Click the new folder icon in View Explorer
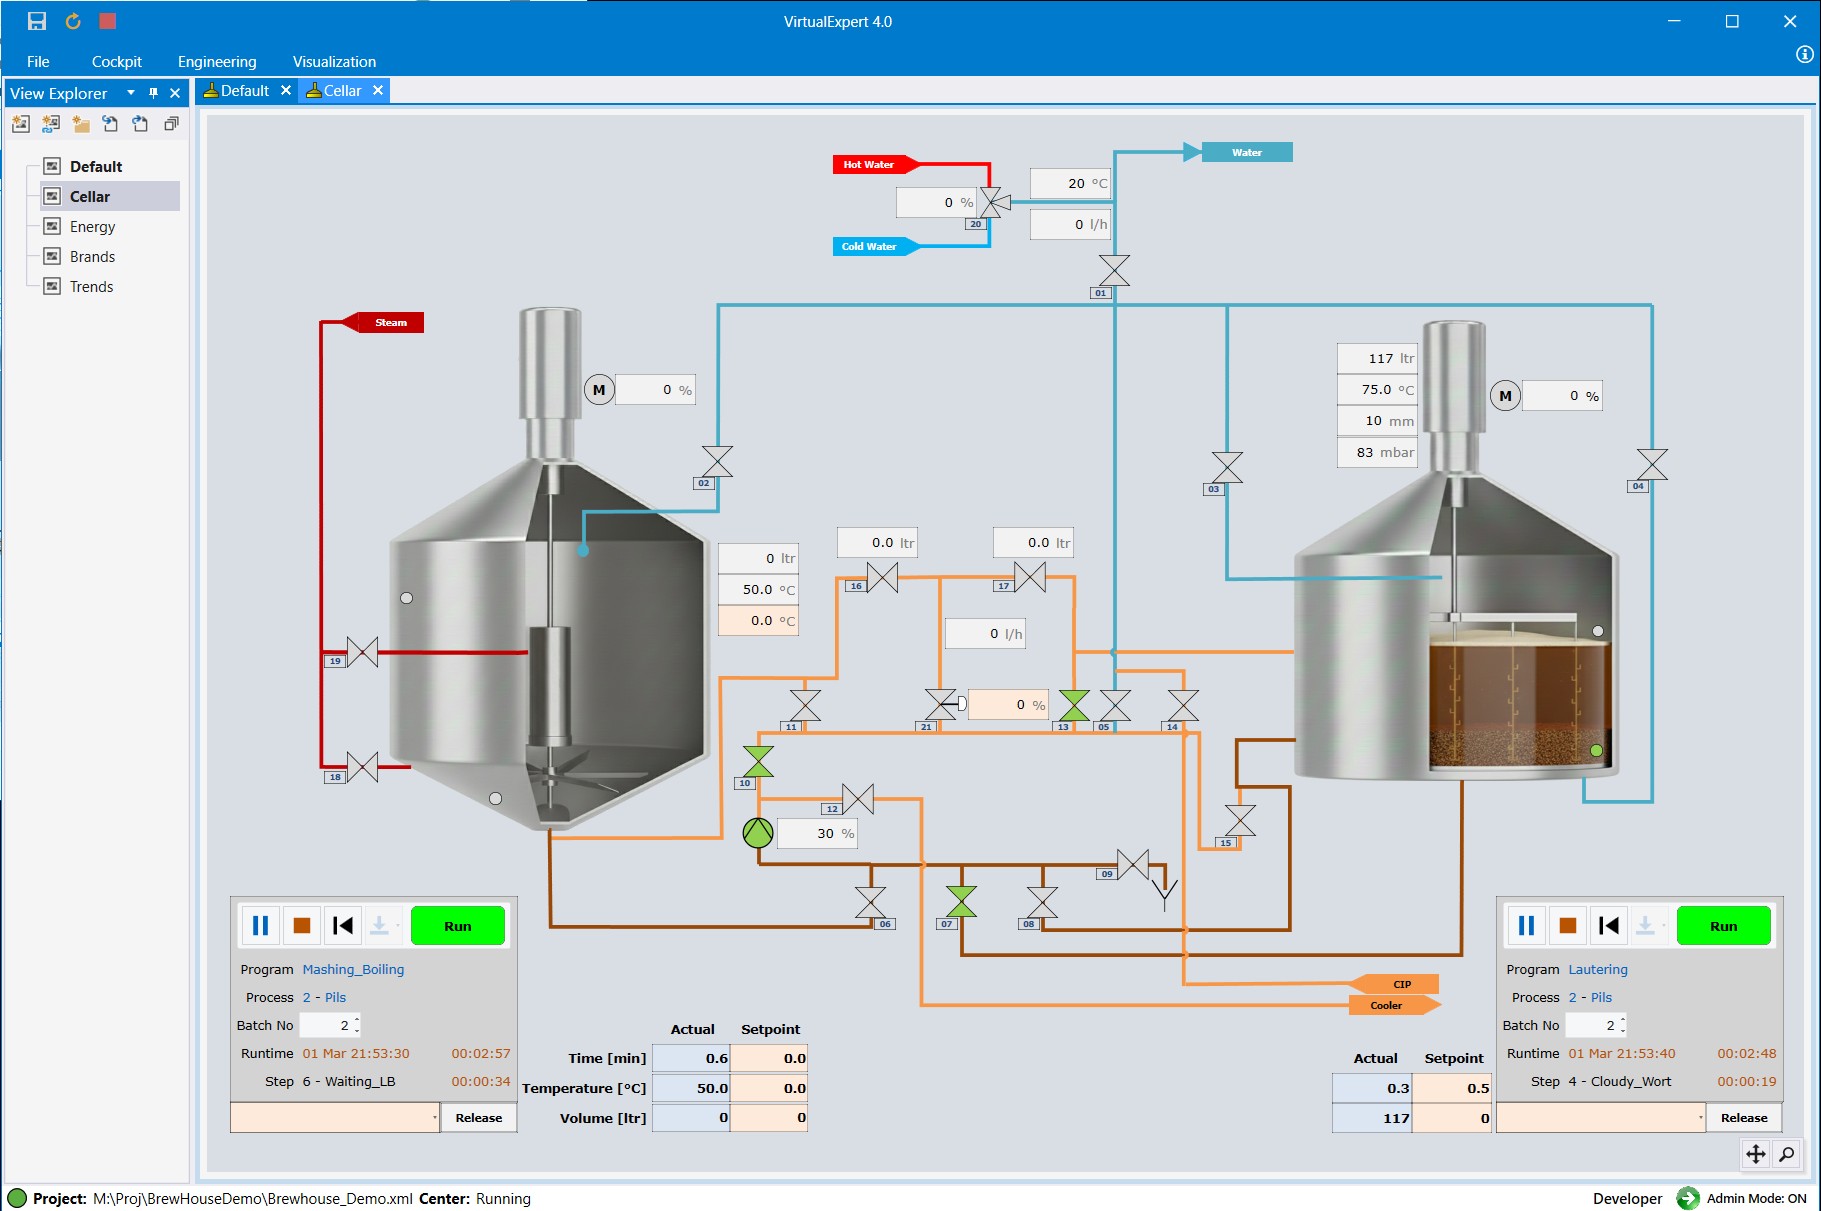The width and height of the screenshot is (1821, 1211). [81, 124]
